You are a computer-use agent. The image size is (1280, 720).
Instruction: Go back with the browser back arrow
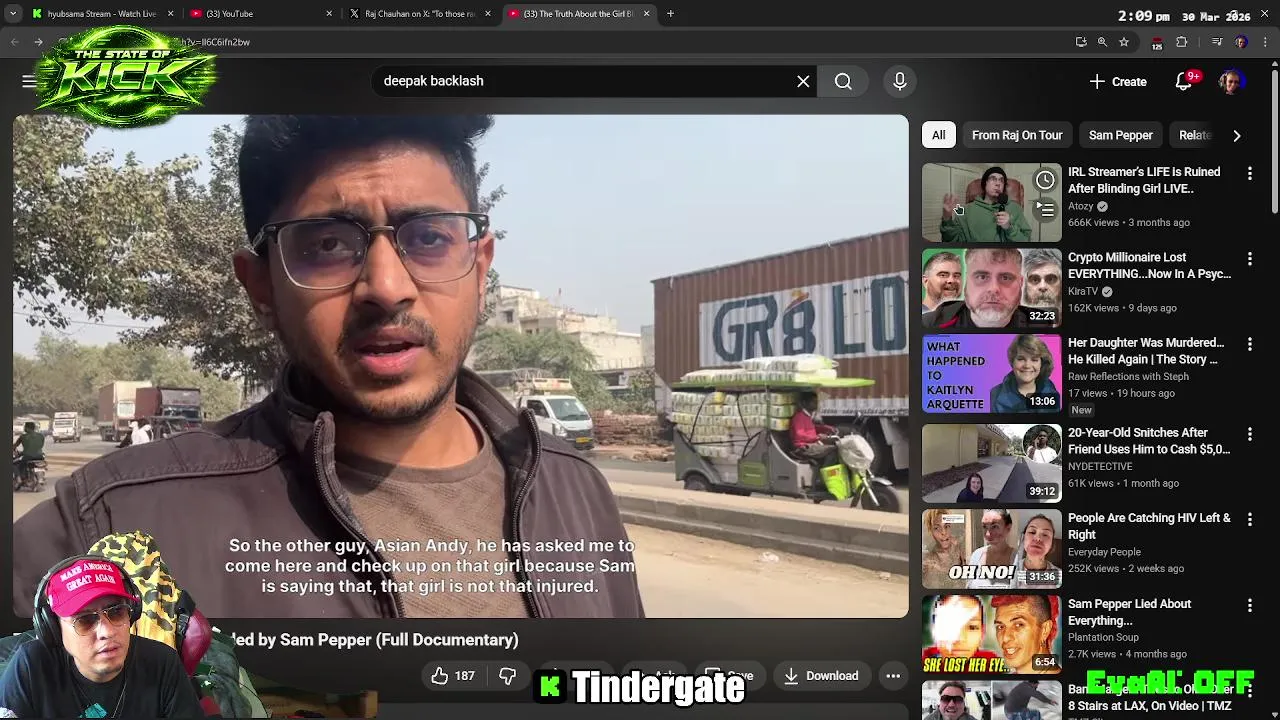coord(15,42)
